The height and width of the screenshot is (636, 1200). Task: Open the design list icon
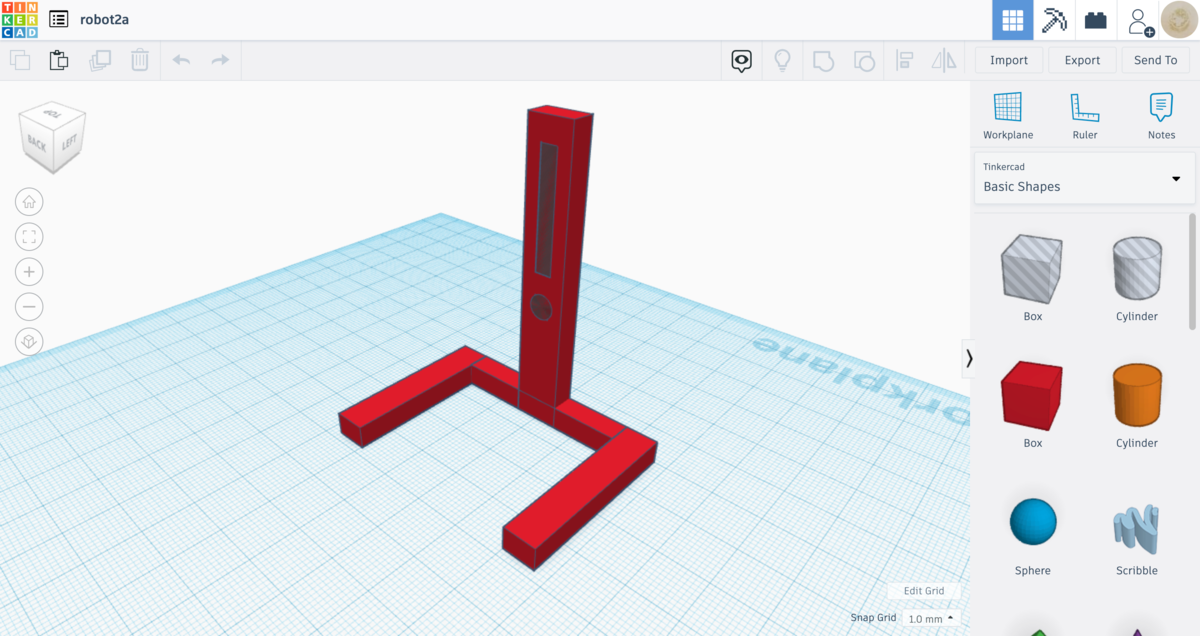tap(59, 19)
